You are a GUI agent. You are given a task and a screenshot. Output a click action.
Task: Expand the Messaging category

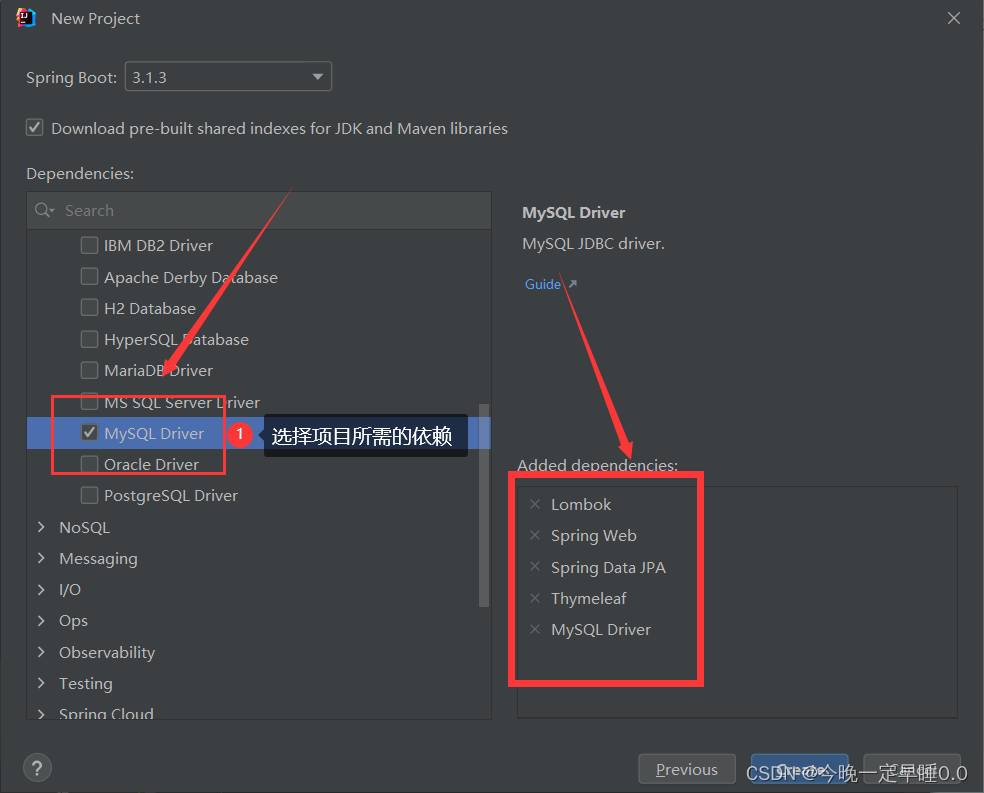pos(41,558)
